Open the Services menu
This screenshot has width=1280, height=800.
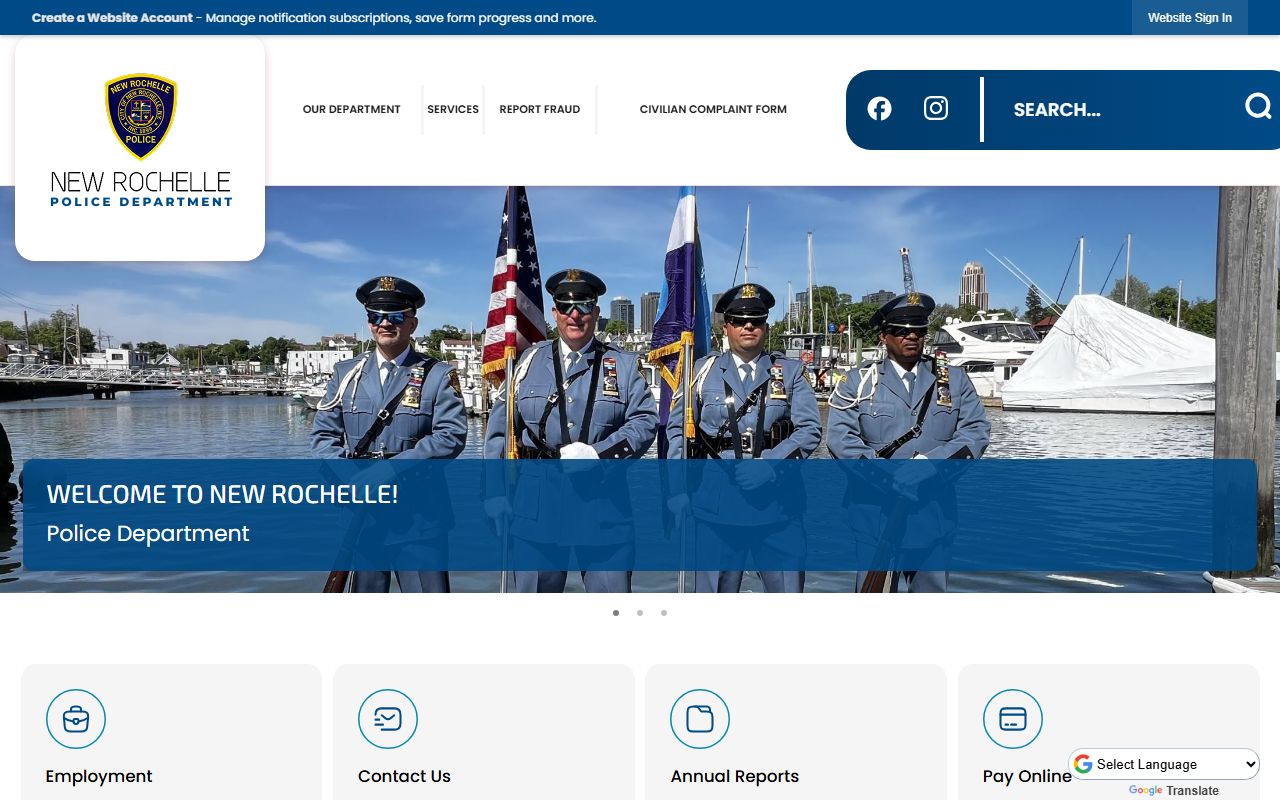coord(453,110)
